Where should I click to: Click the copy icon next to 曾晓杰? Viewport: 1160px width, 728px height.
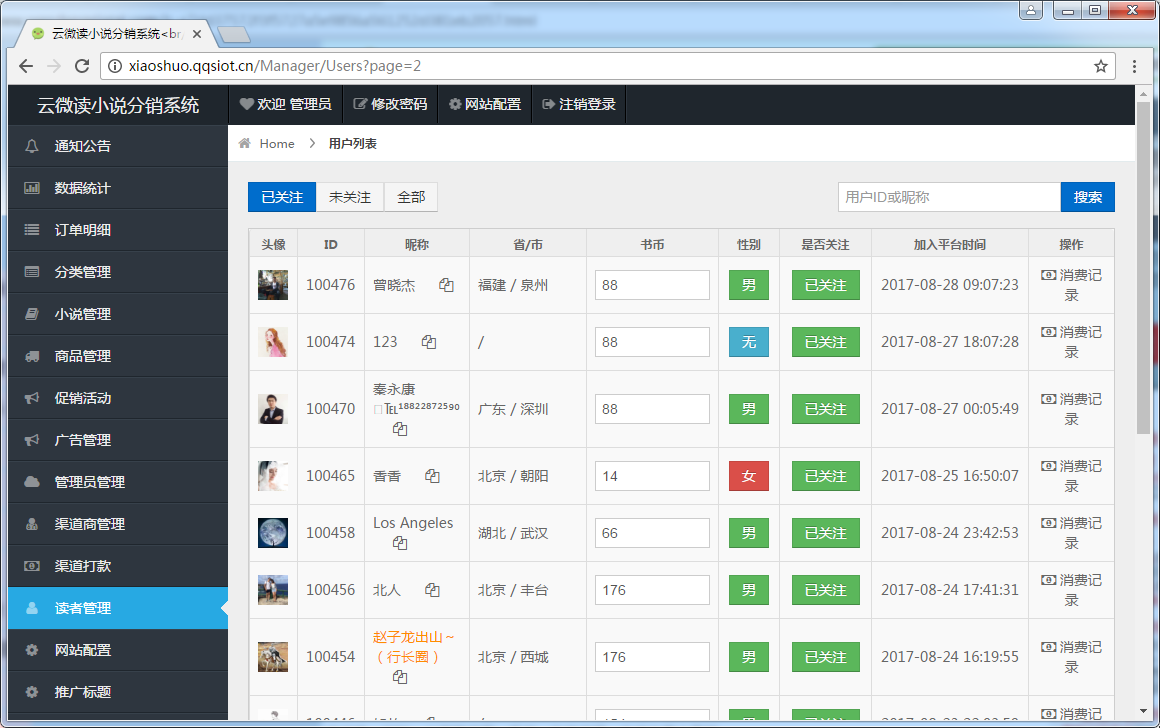coord(446,285)
